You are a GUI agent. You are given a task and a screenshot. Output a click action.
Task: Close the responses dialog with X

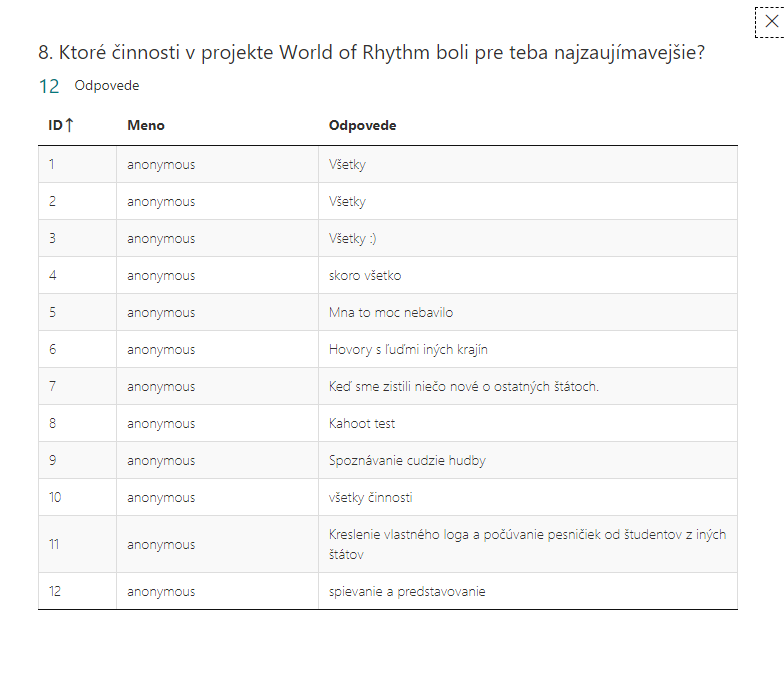(x=772, y=22)
